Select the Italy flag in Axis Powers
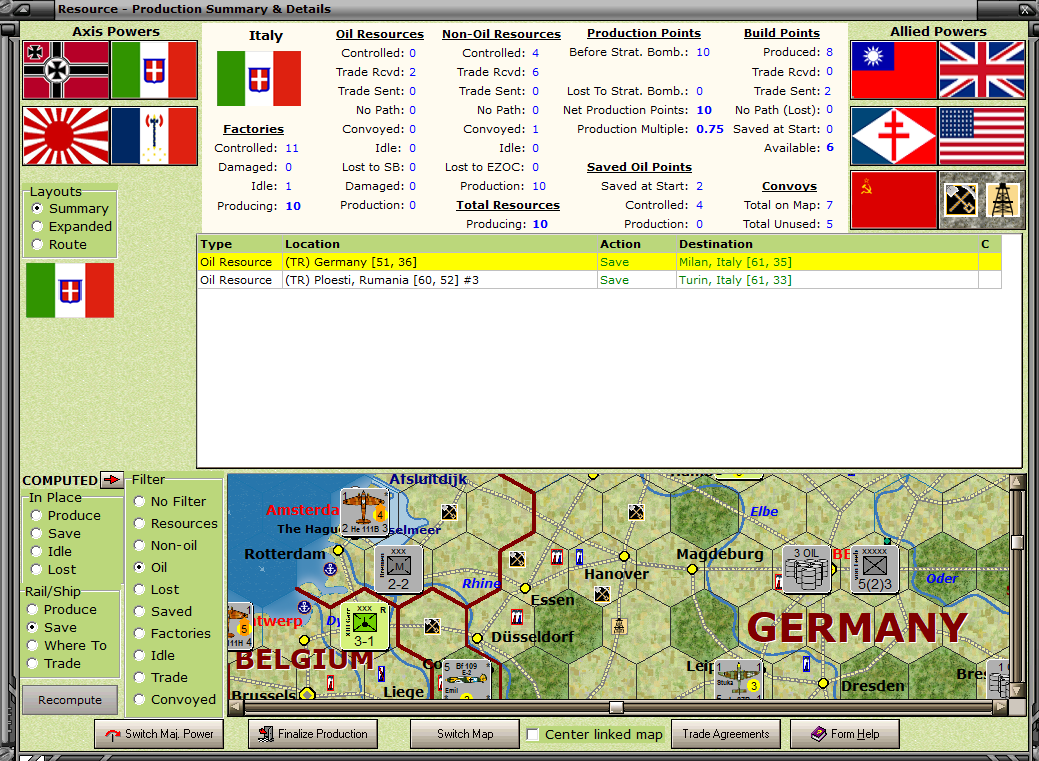The height and width of the screenshot is (761, 1039). pyautogui.click(x=154, y=70)
